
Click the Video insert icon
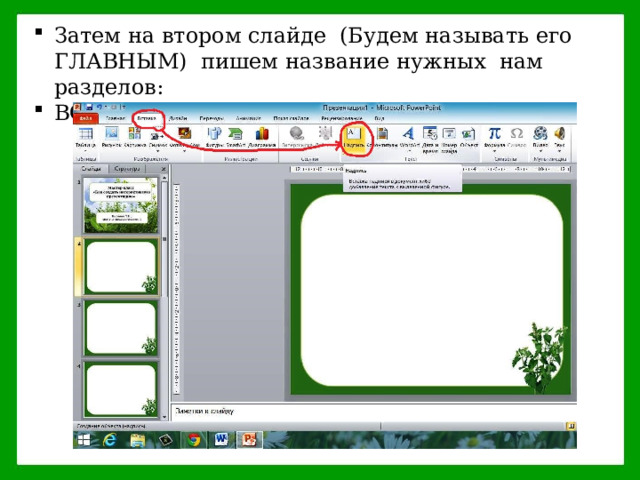(540, 133)
